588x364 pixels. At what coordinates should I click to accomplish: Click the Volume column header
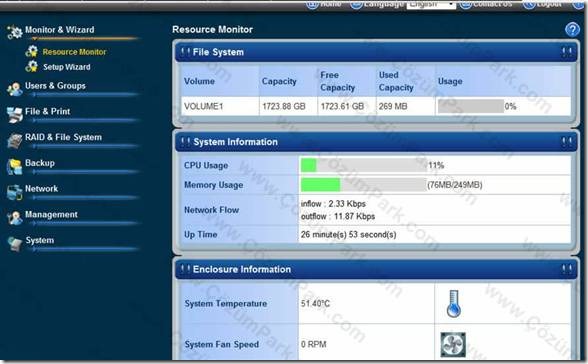[x=199, y=81]
